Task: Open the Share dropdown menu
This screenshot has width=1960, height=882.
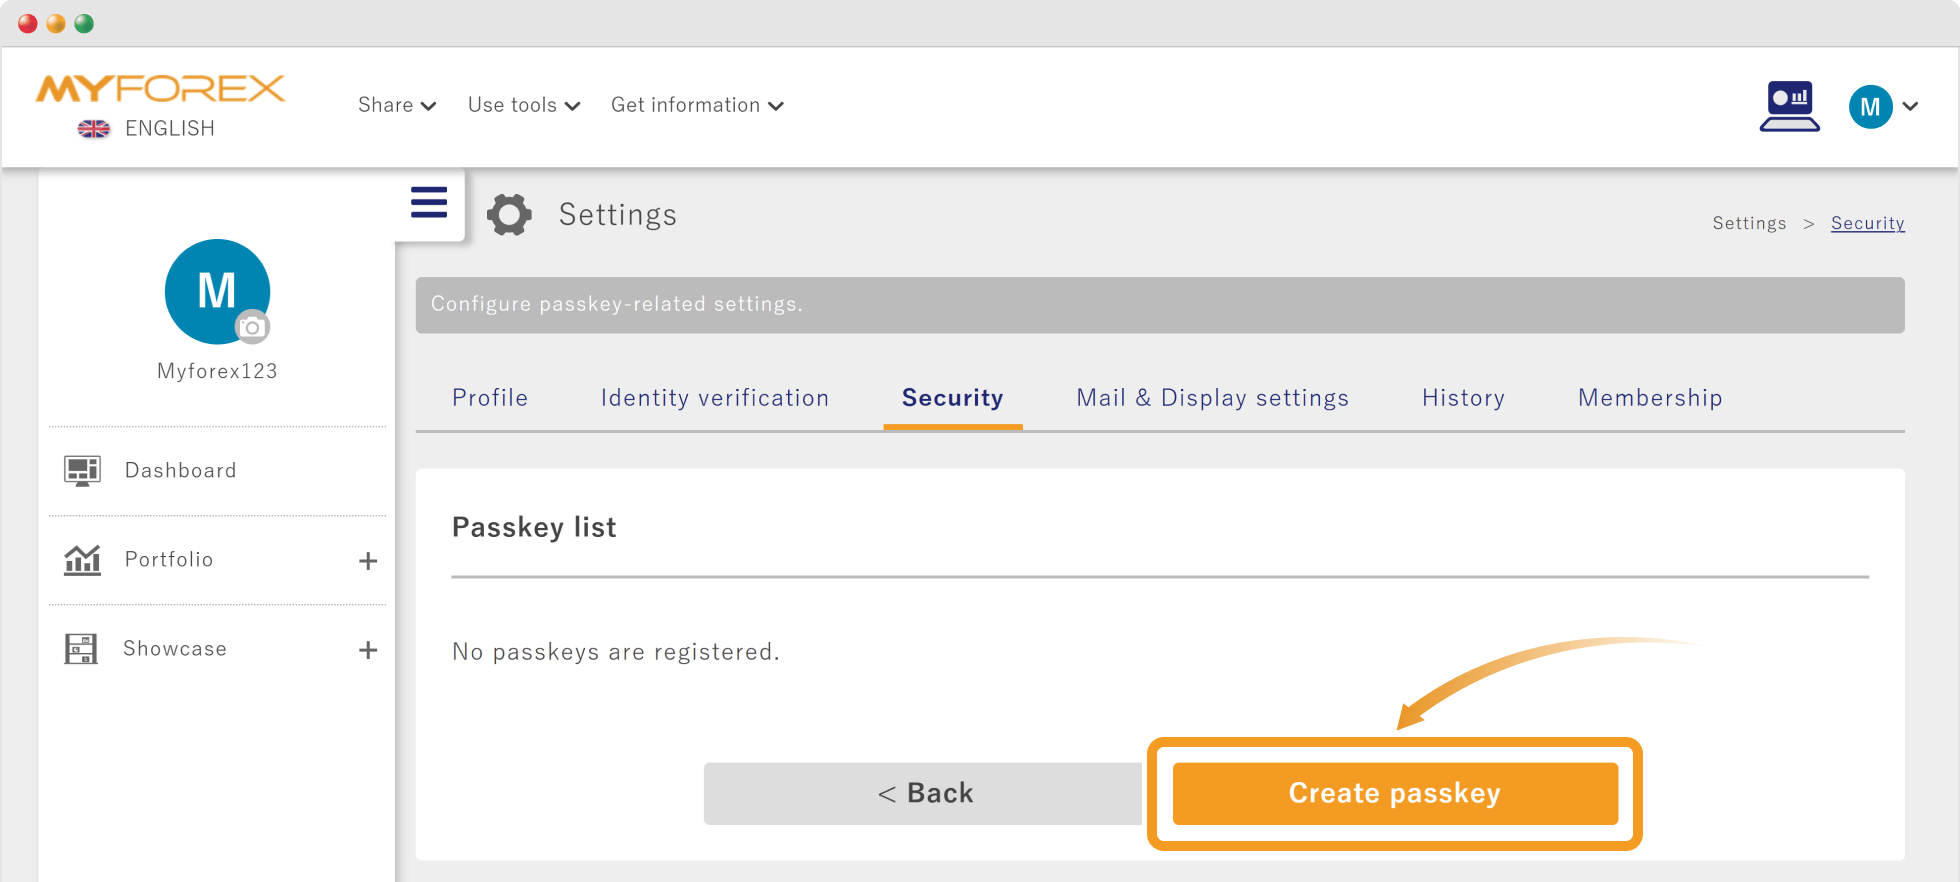Action: coord(397,105)
